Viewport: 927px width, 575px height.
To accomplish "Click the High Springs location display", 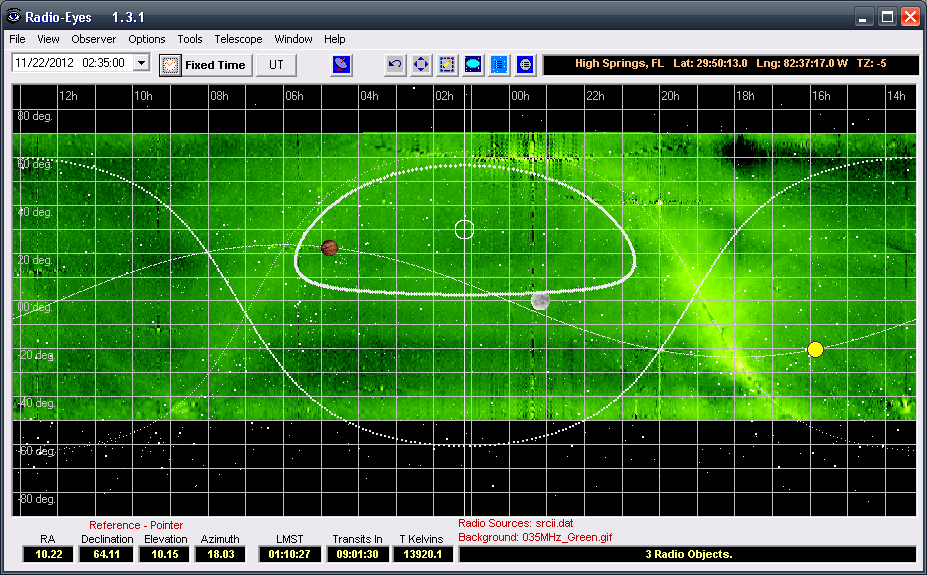I will [730, 64].
